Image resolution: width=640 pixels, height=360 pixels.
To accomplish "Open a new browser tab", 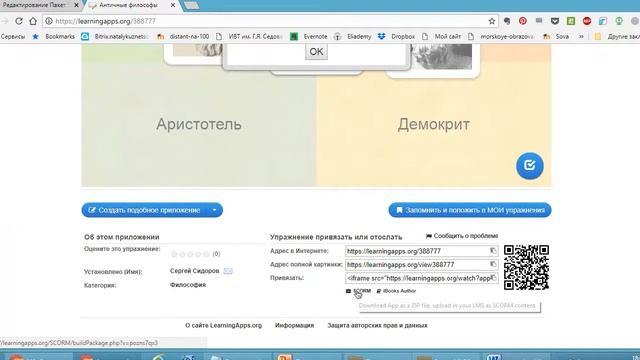I will [191, 5].
